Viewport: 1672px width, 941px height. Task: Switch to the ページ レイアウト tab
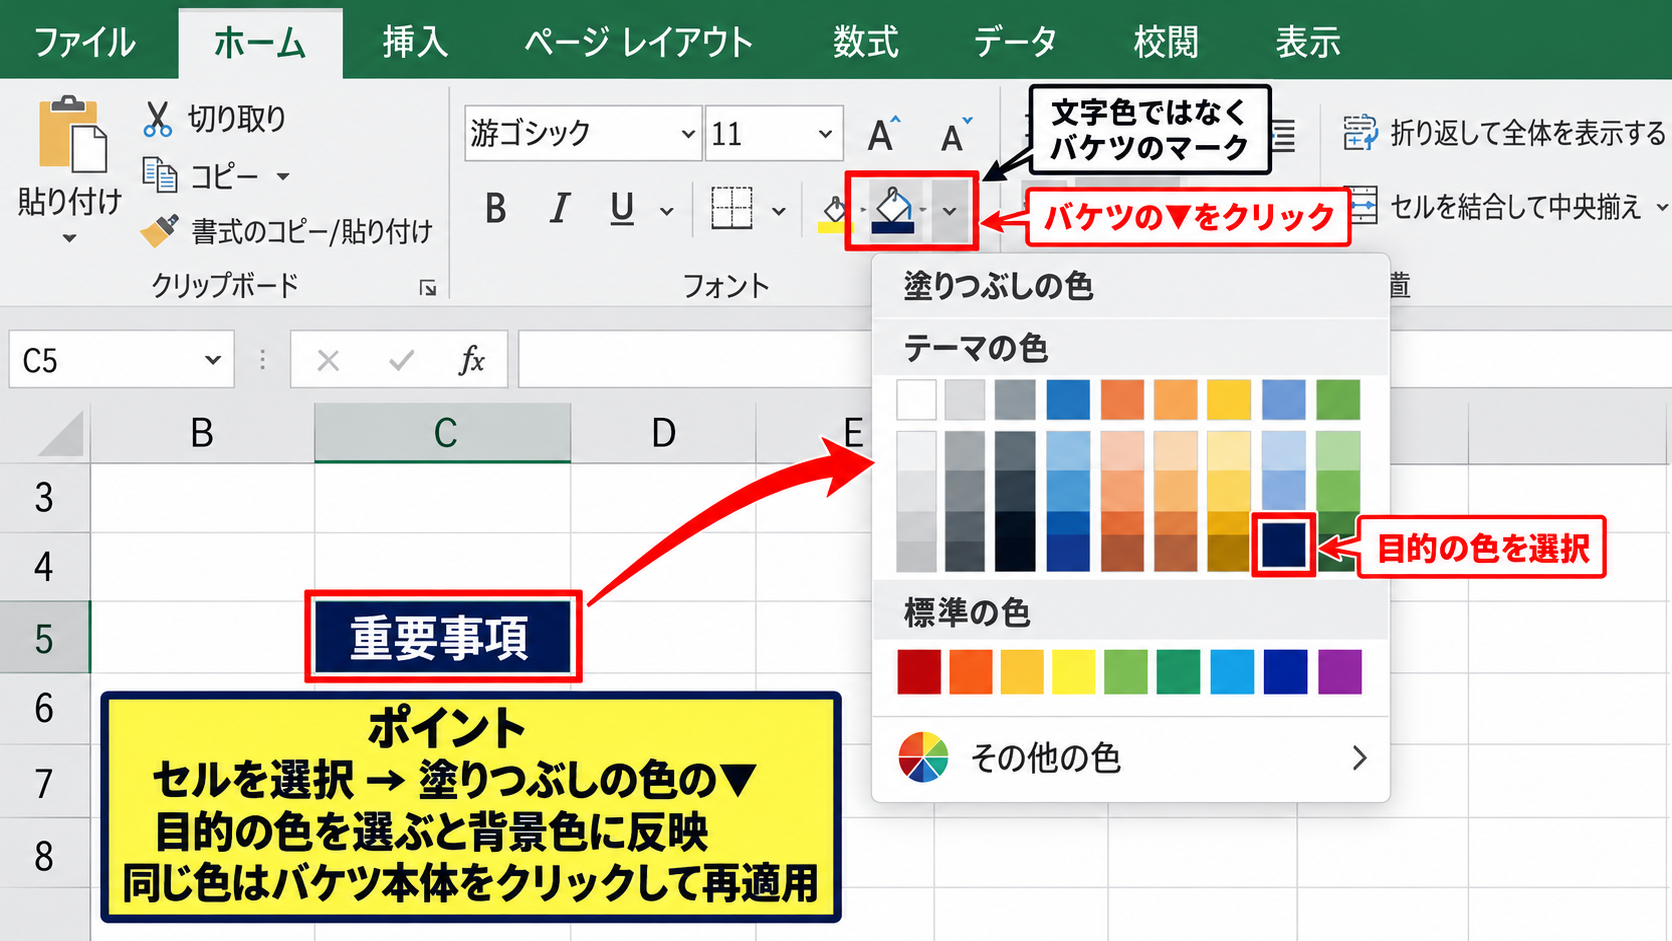point(638,42)
